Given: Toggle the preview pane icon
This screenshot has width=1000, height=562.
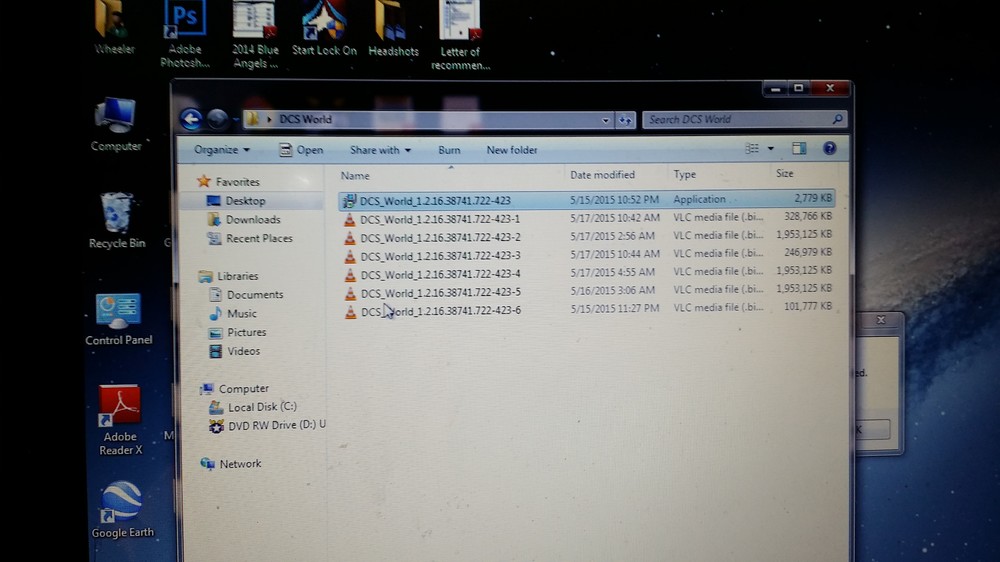Looking at the screenshot, I should (798, 149).
